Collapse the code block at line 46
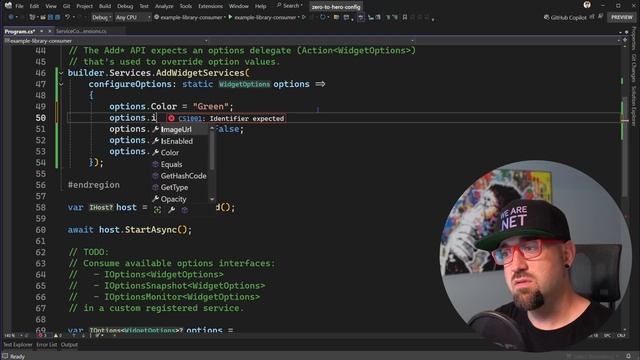This screenshot has width=640, height=360. (61, 73)
